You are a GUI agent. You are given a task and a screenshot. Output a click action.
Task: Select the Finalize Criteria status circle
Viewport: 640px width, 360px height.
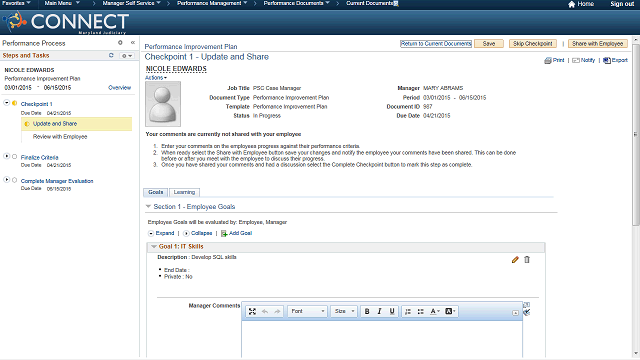(x=15, y=157)
